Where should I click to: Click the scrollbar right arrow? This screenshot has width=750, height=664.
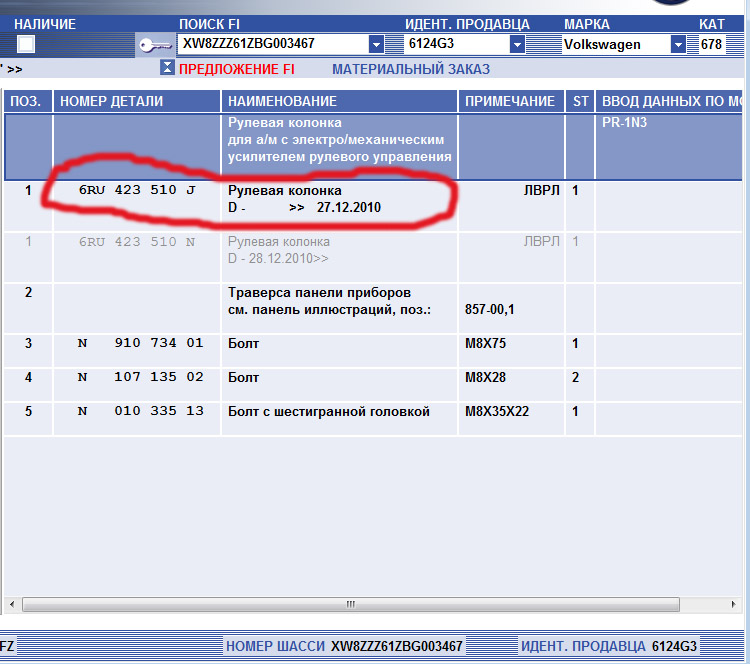click(x=737, y=605)
